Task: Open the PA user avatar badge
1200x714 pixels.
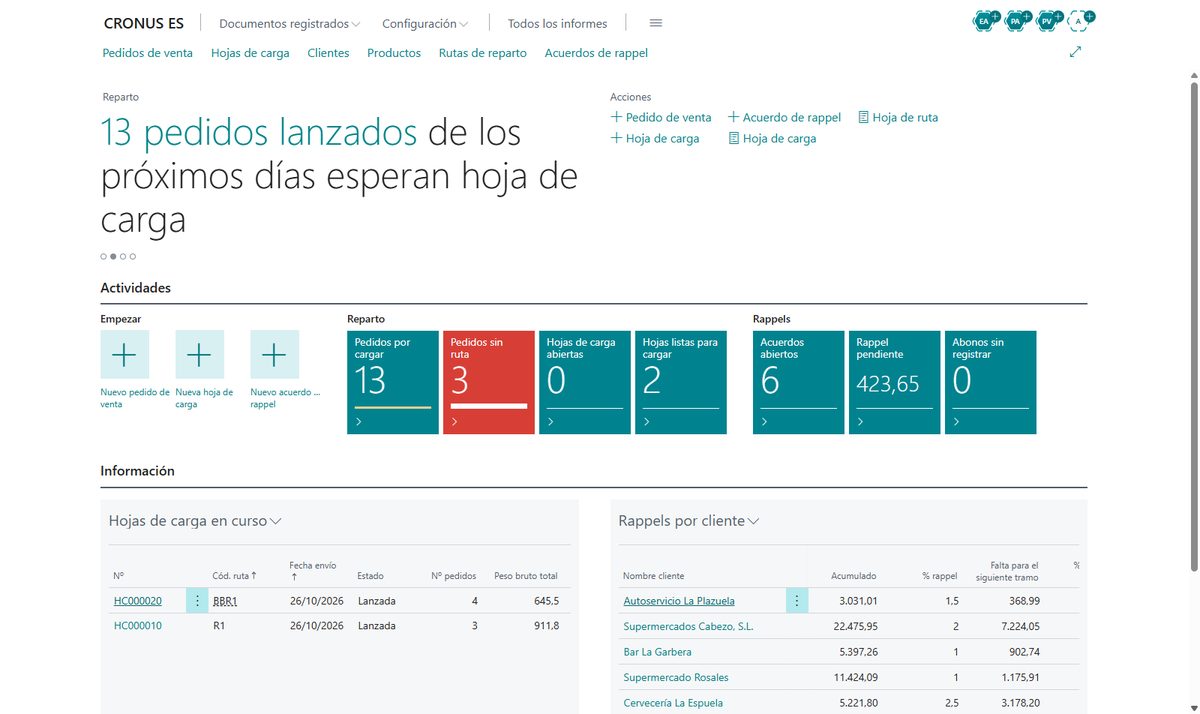Action: [1016, 20]
